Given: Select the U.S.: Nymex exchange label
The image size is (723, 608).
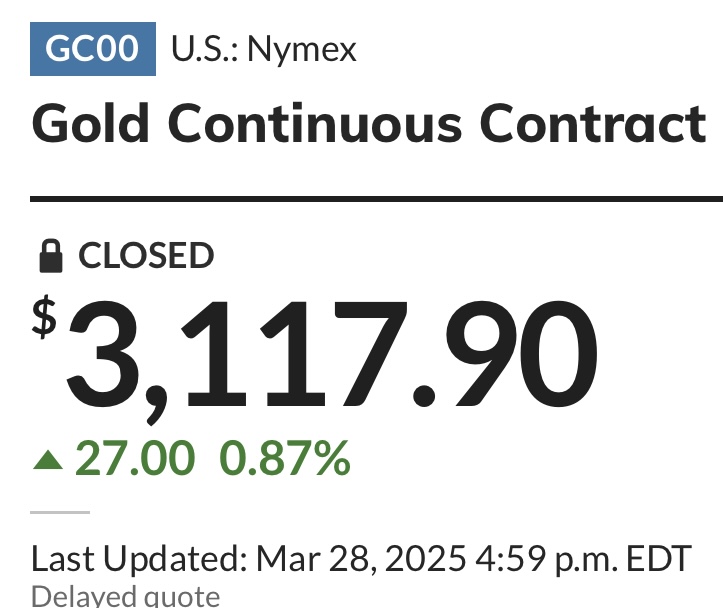Looking at the screenshot, I should point(264,49).
